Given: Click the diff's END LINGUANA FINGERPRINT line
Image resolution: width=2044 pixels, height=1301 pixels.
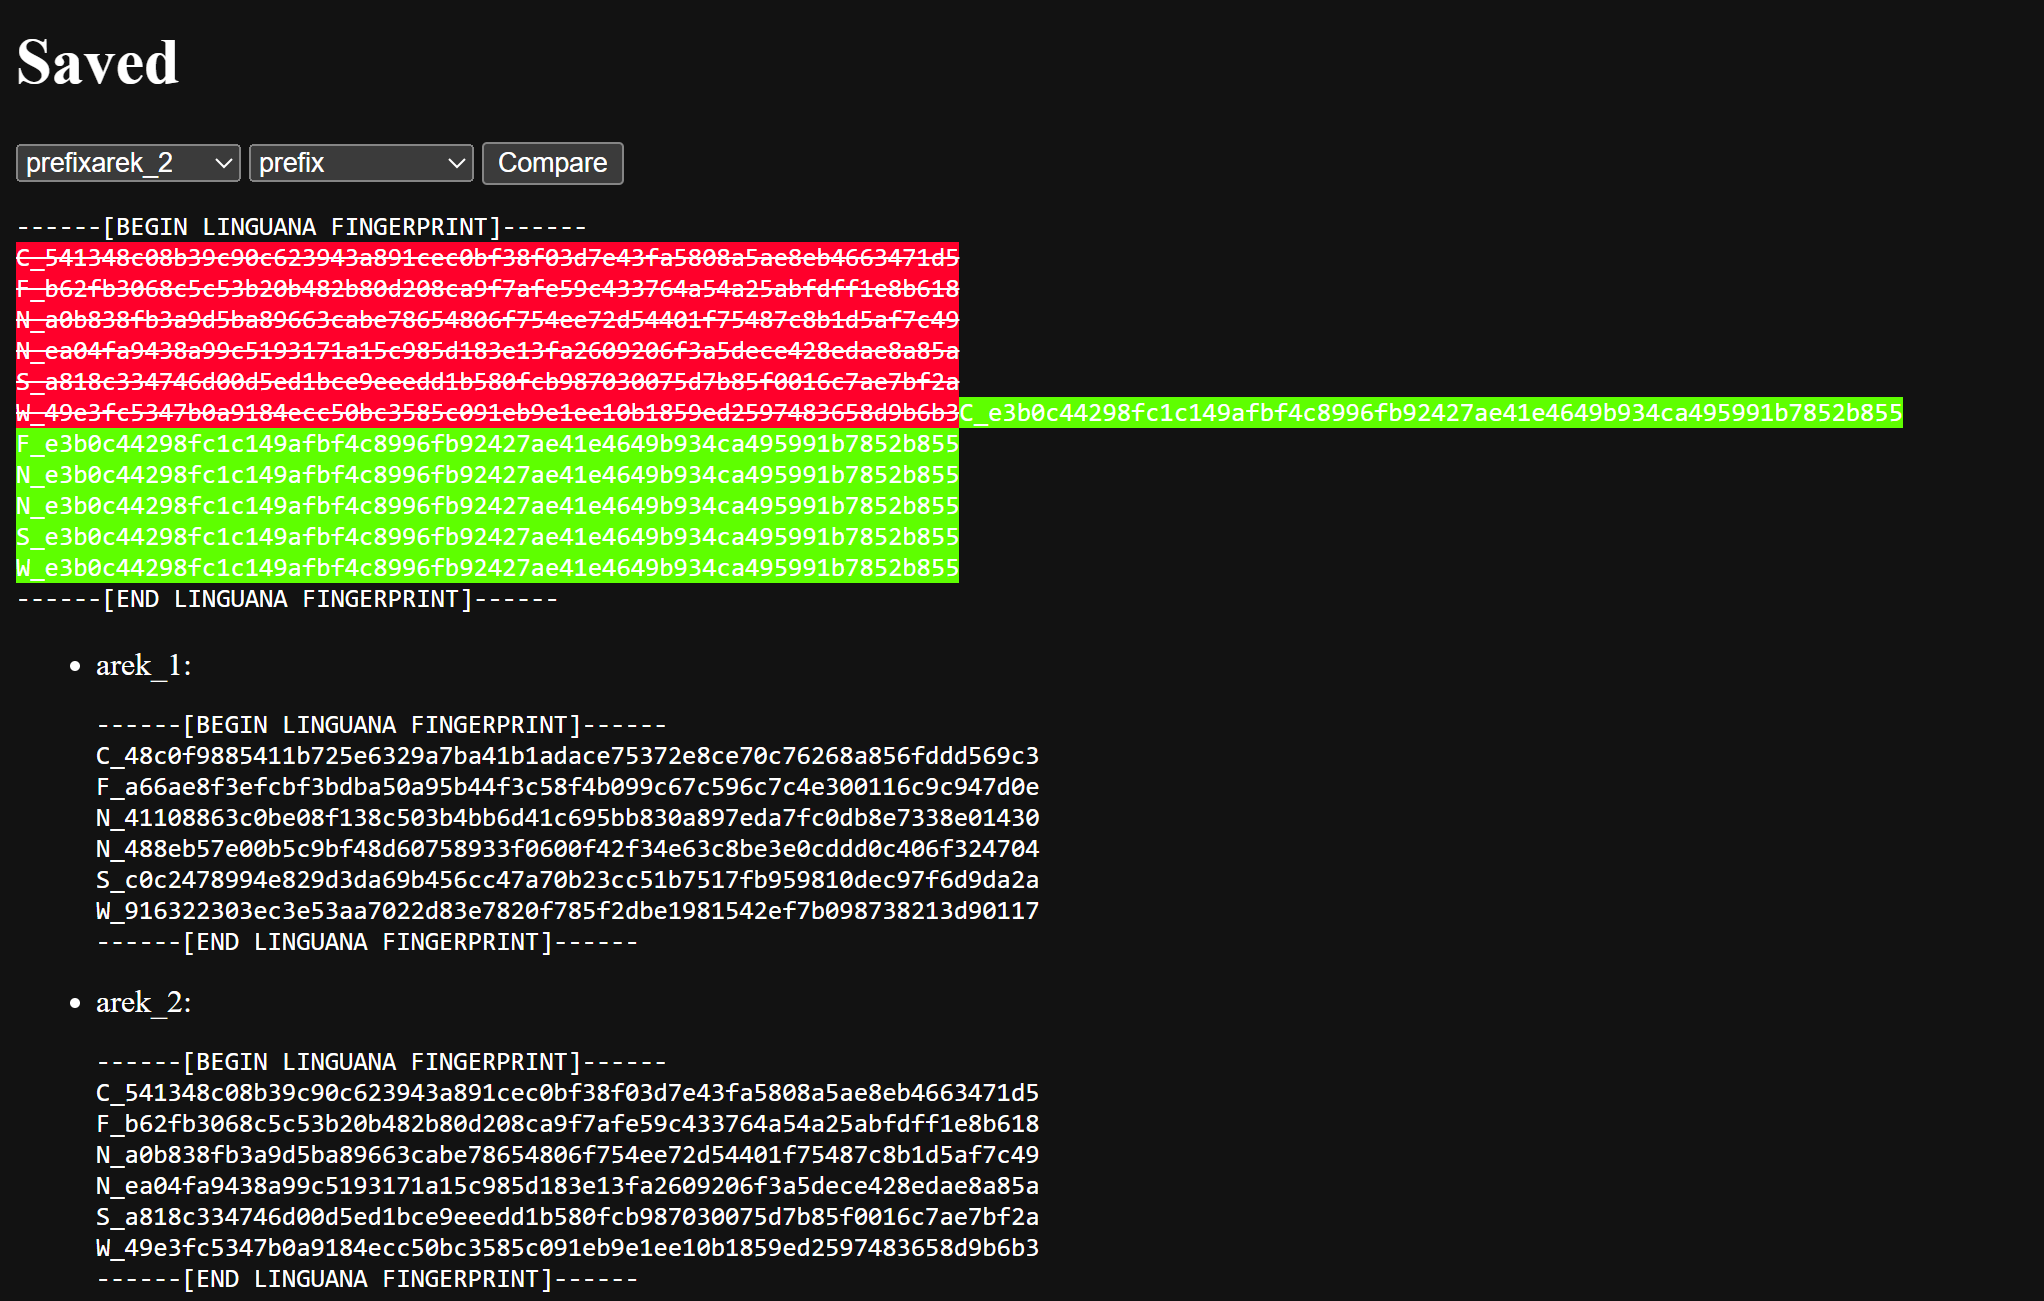Looking at the screenshot, I should (x=287, y=599).
